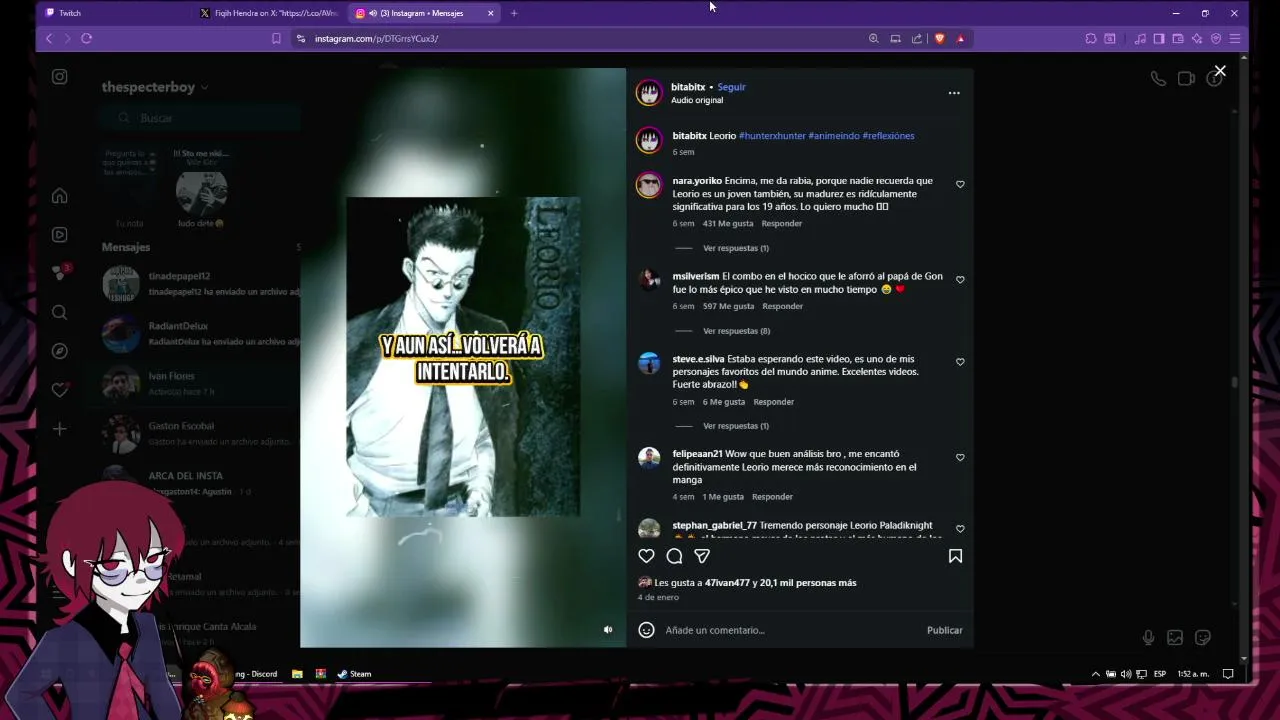Attach image with photo icon in chat

(1175, 637)
